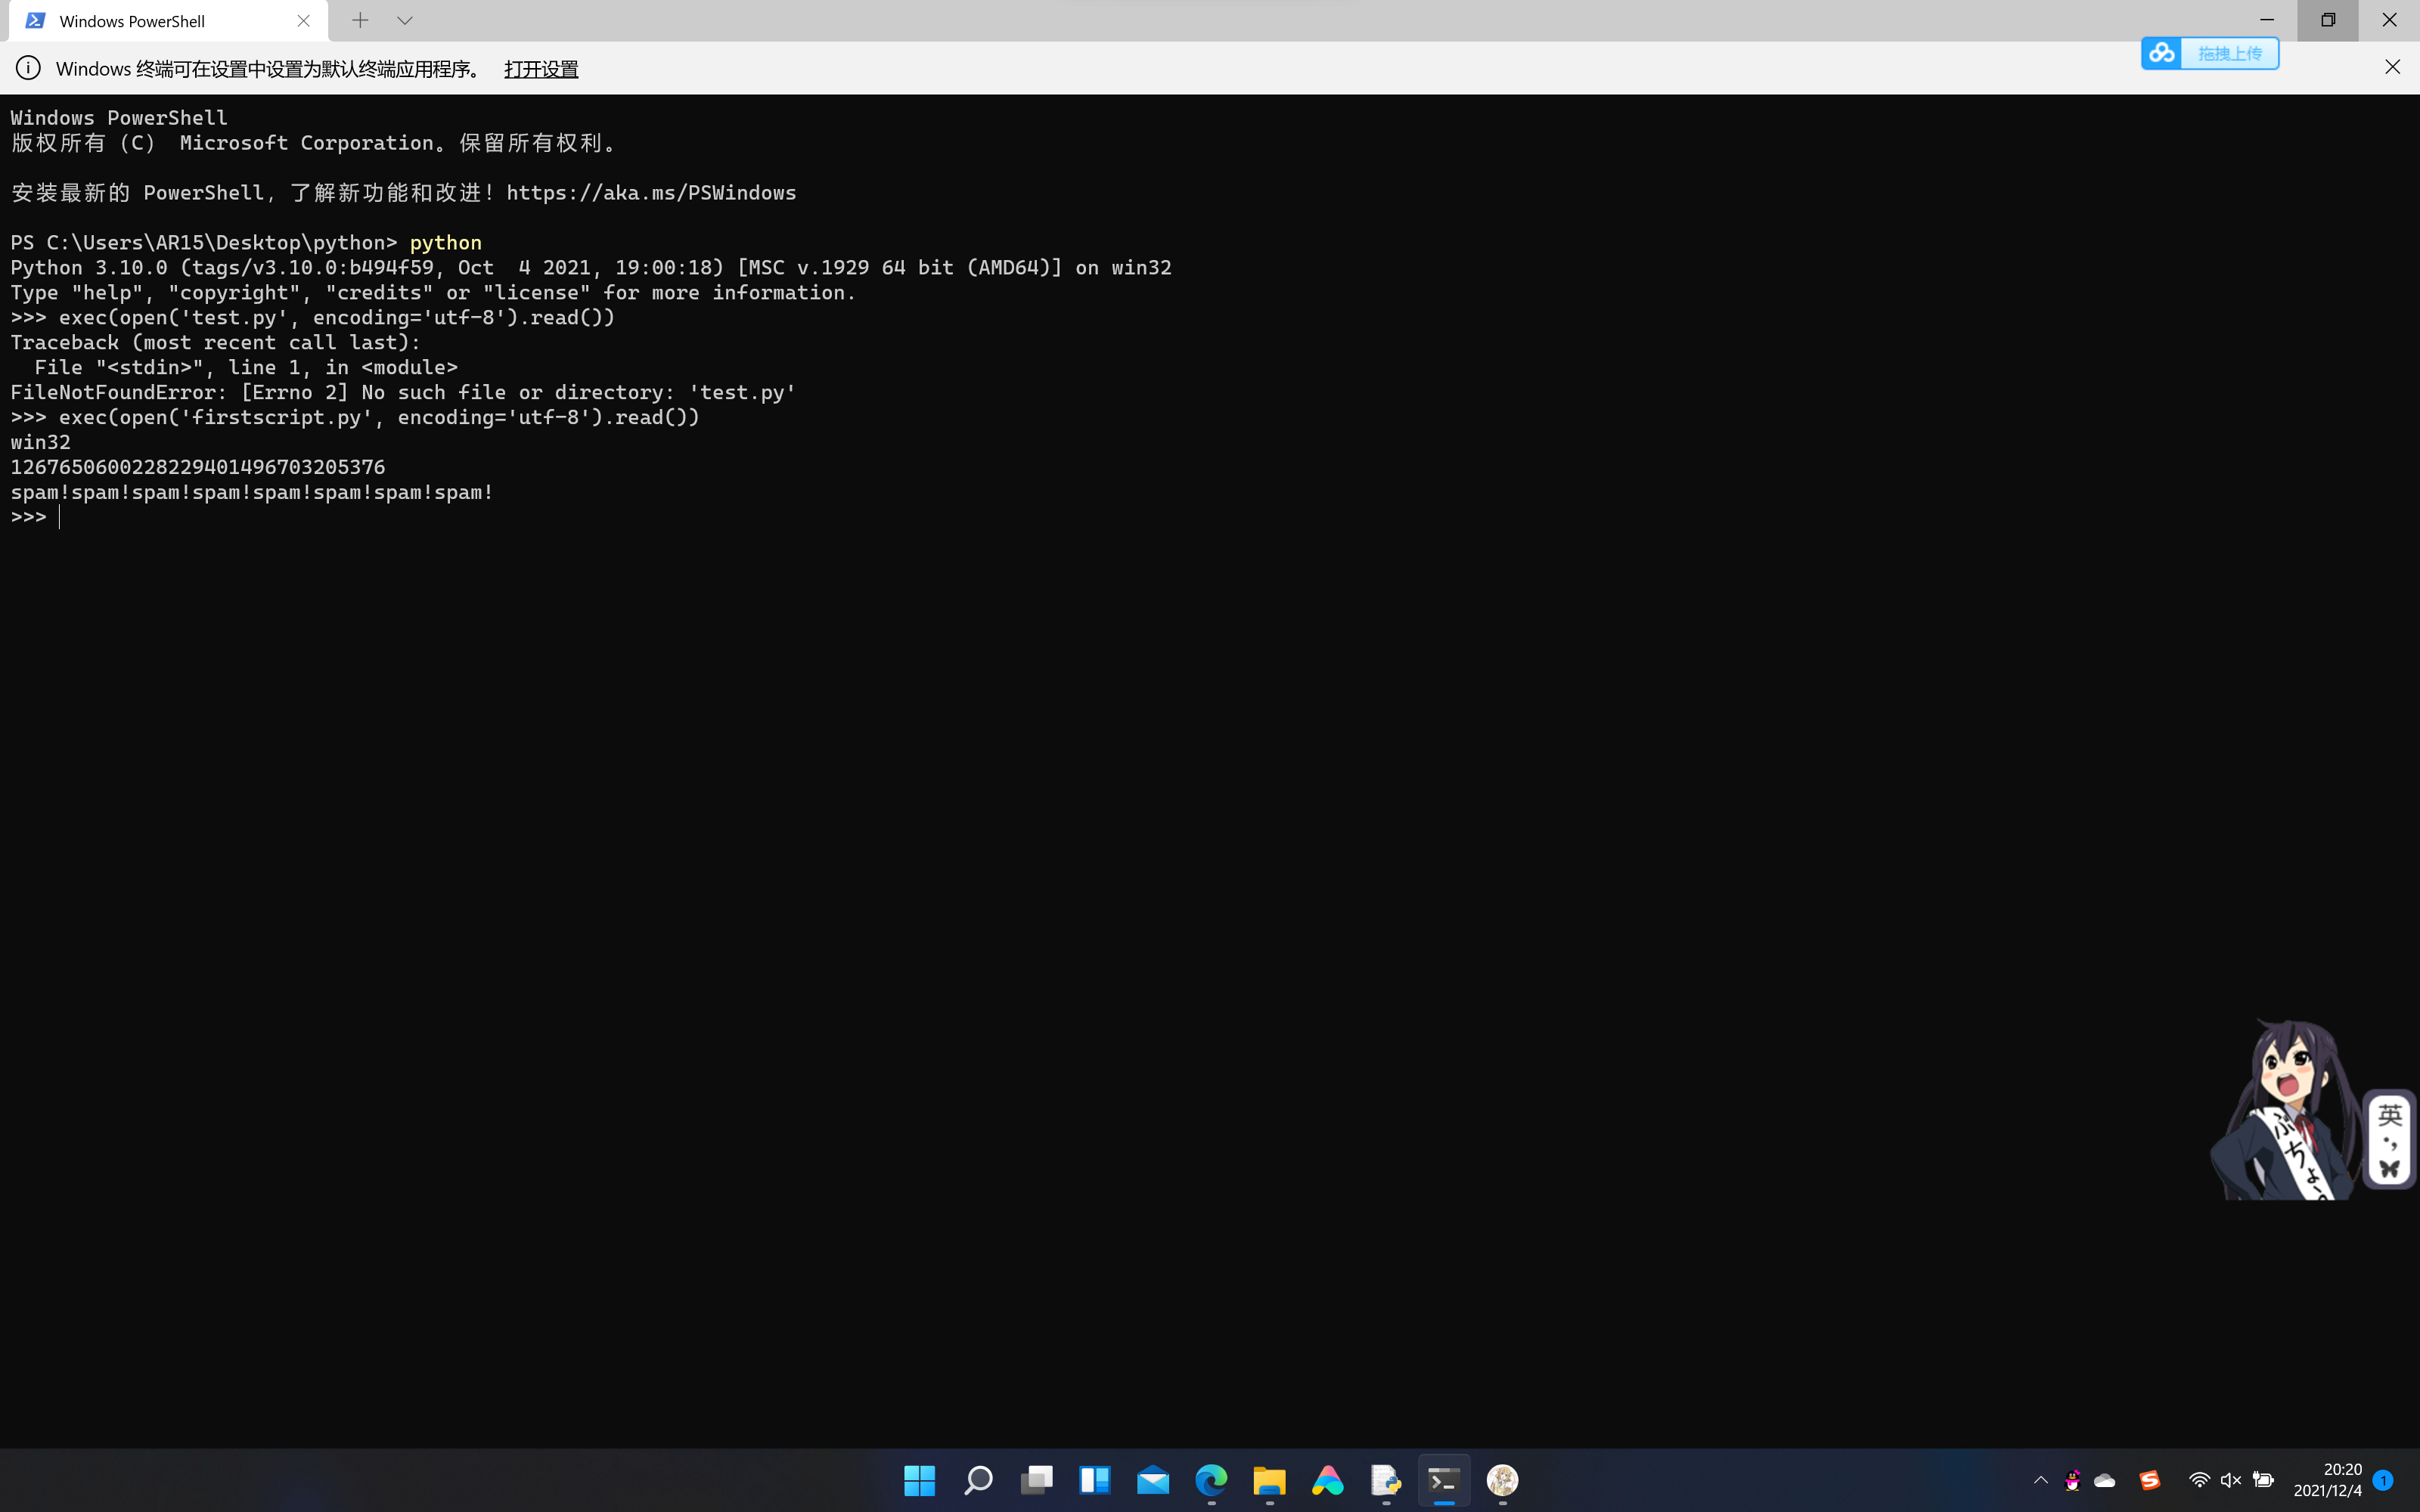The width and height of the screenshot is (2420, 1512).
Task: Launch the Mail app from the taskbar
Action: [x=1152, y=1480]
